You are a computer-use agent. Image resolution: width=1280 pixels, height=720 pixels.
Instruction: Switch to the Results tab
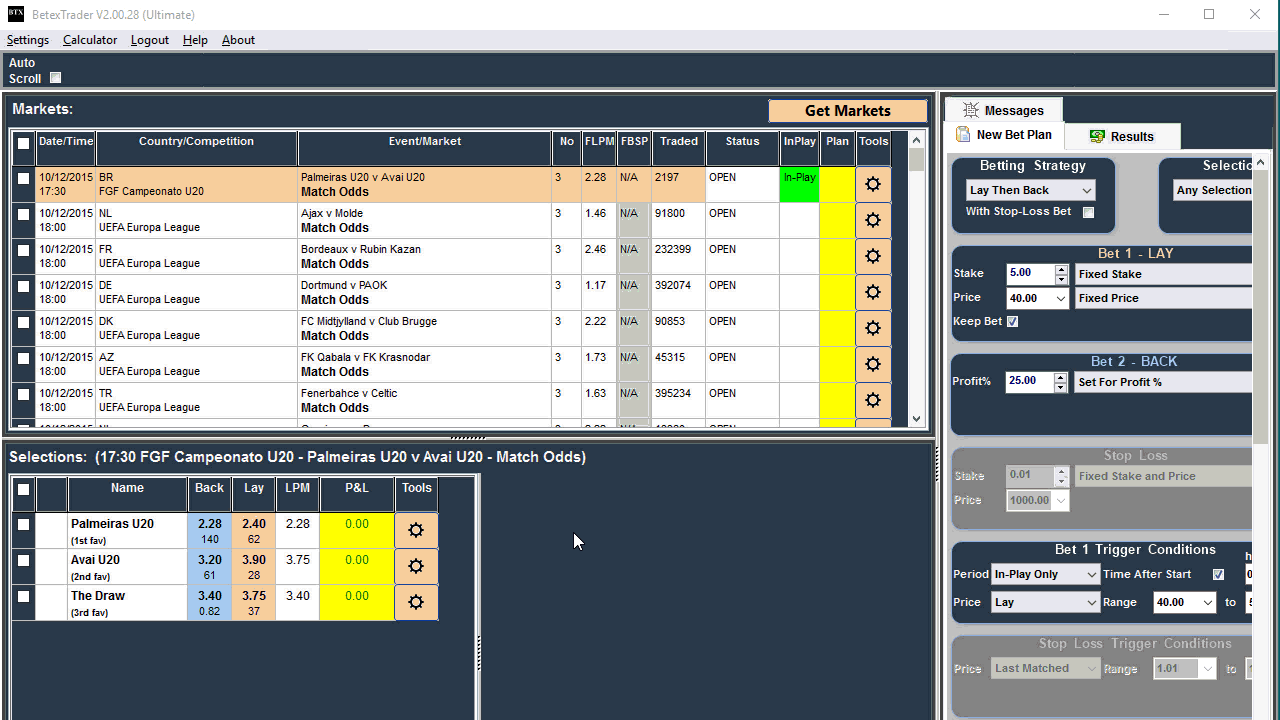coord(1122,136)
